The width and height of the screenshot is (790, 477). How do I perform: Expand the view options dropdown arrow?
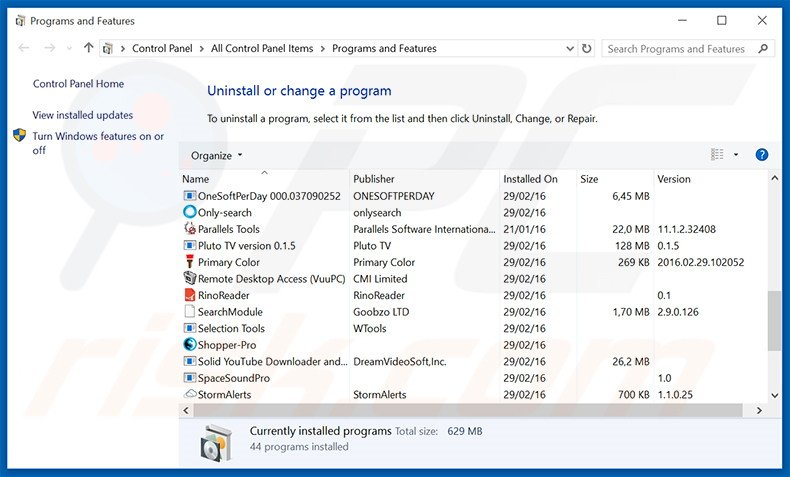click(x=736, y=155)
